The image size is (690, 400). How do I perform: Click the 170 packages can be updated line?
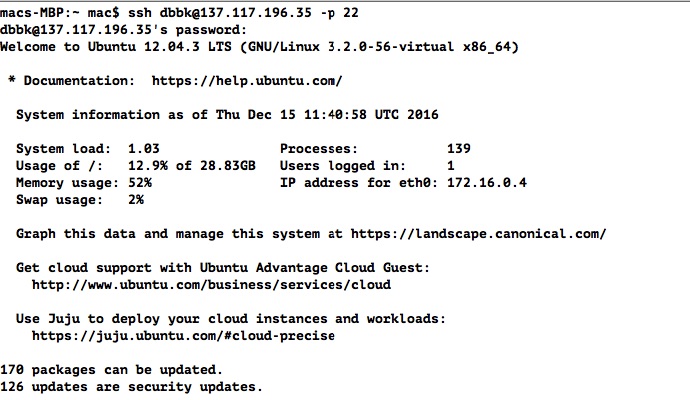tap(111, 369)
